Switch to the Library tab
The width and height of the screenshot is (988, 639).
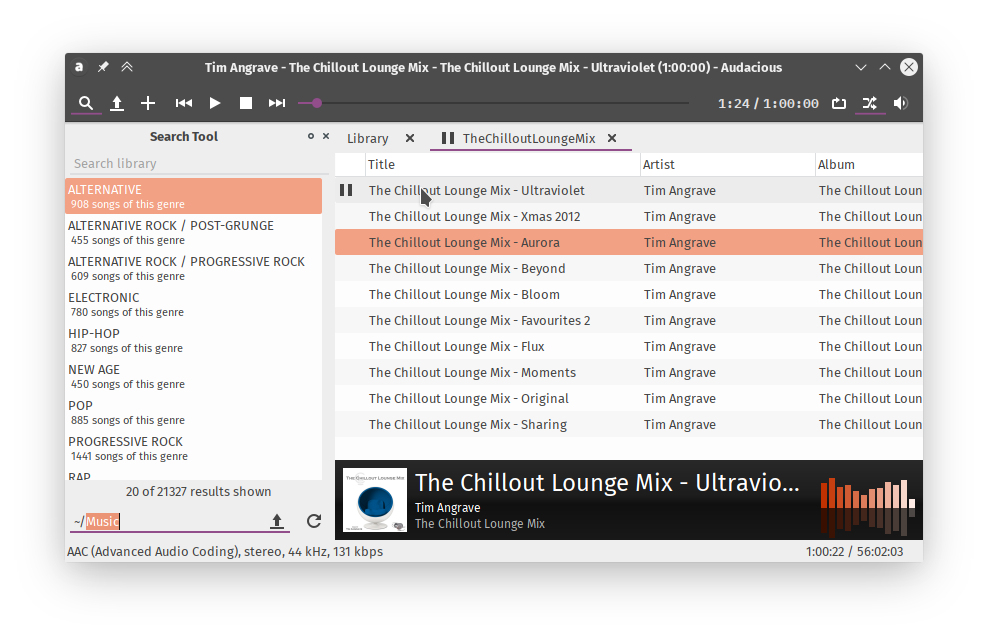[367, 139]
